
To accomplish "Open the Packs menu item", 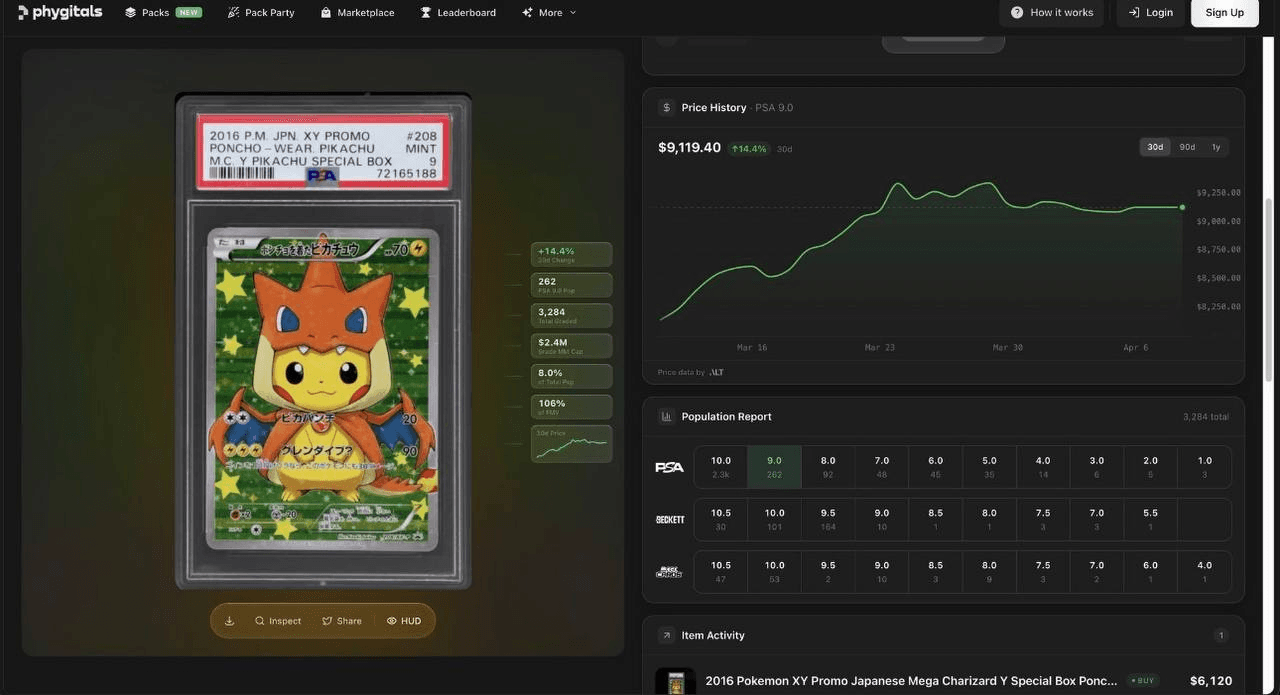I will [x=163, y=13].
